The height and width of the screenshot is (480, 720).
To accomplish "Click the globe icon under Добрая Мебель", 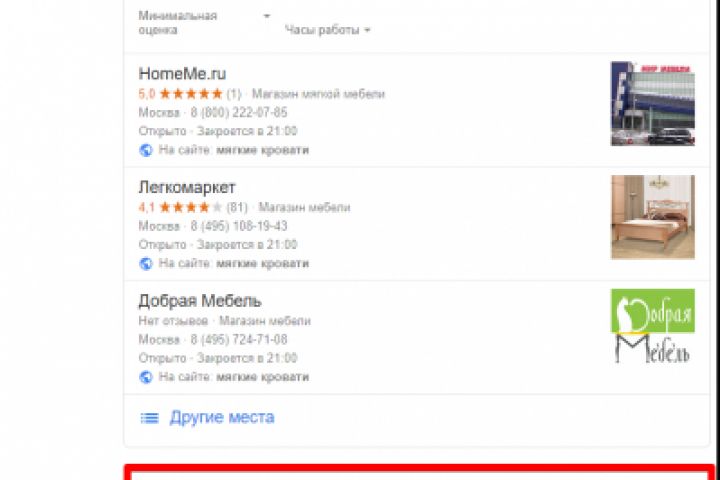I will pyautogui.click(x=146, y=377).
